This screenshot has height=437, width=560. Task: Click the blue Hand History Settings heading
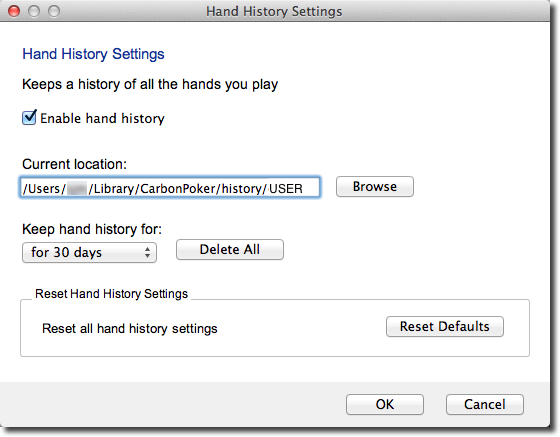[x=93, y=54]
